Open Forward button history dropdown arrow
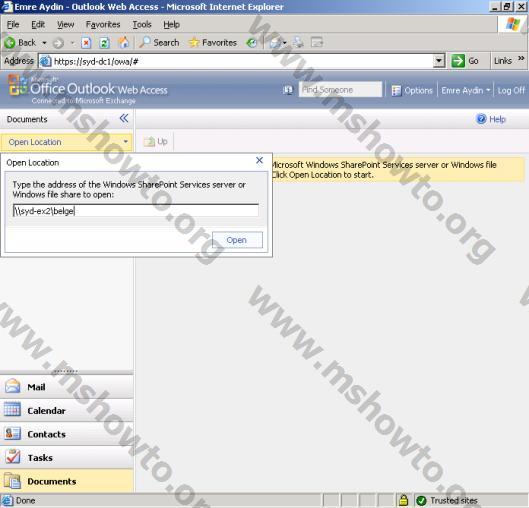Screen dimensions: 529x508 coord(72,43)
